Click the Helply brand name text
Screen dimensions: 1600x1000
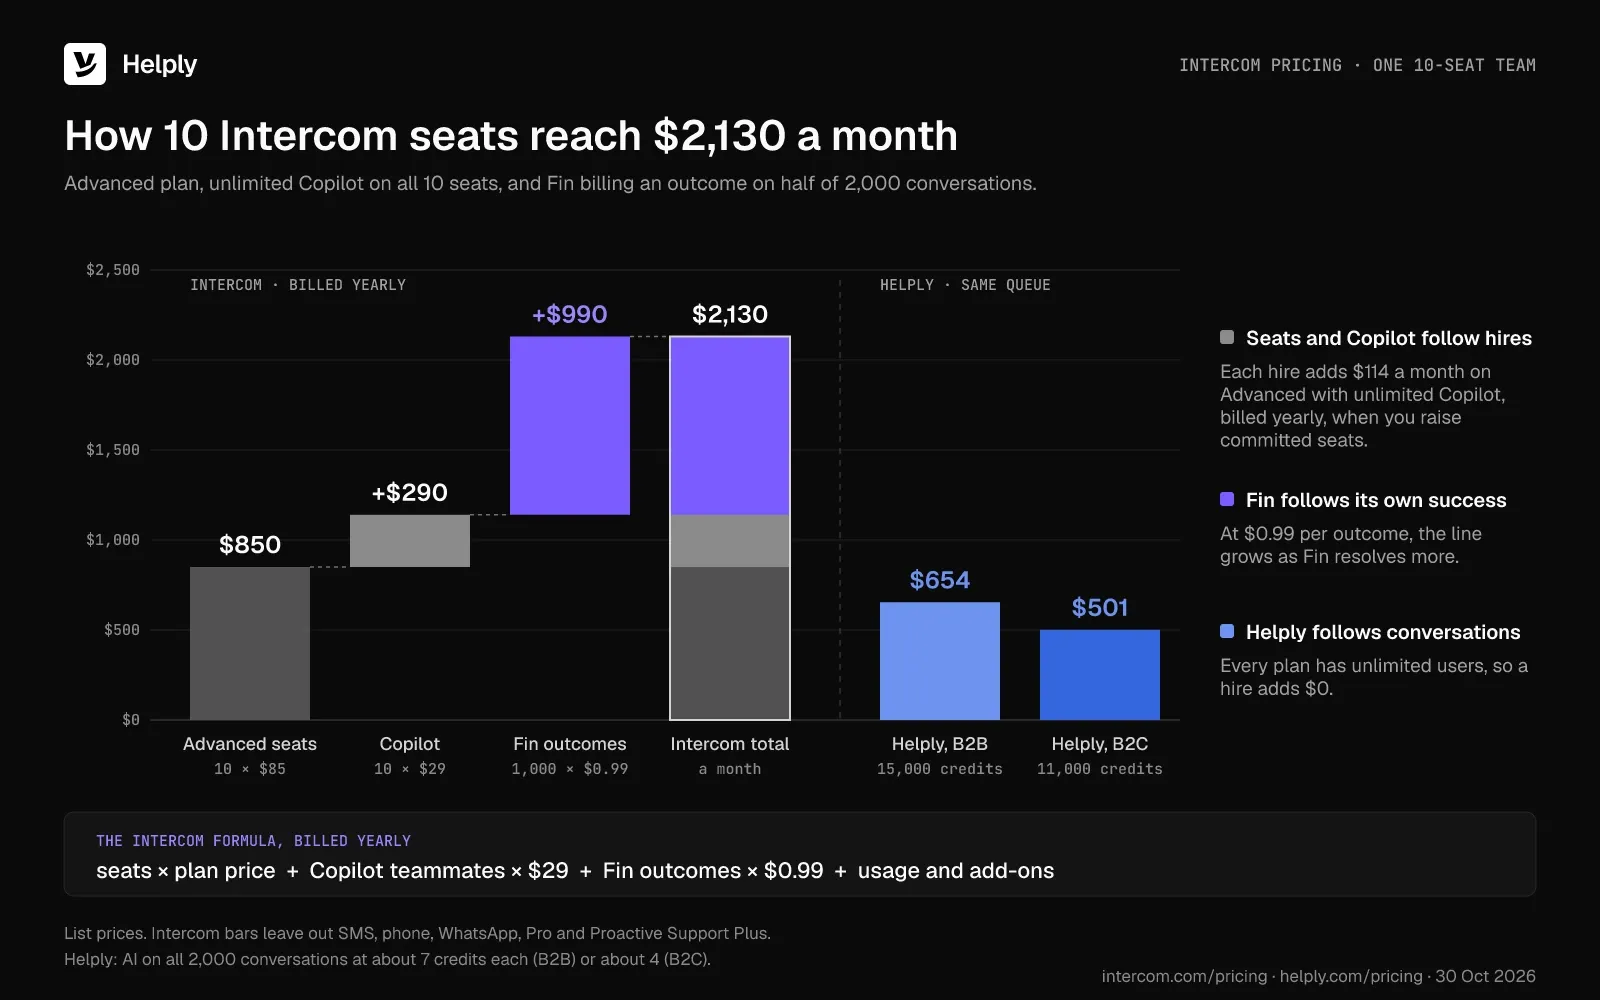click(x=159, y=64)
